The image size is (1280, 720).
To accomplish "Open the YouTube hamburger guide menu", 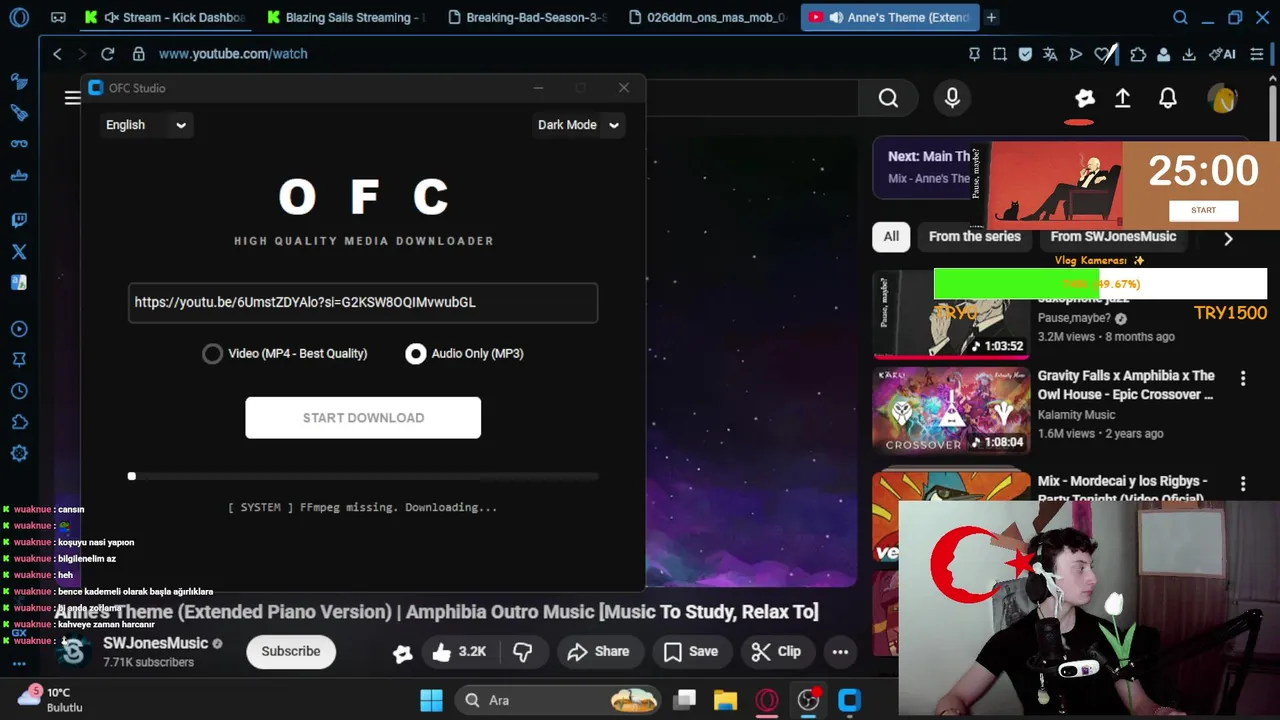I will click(72, 98).
